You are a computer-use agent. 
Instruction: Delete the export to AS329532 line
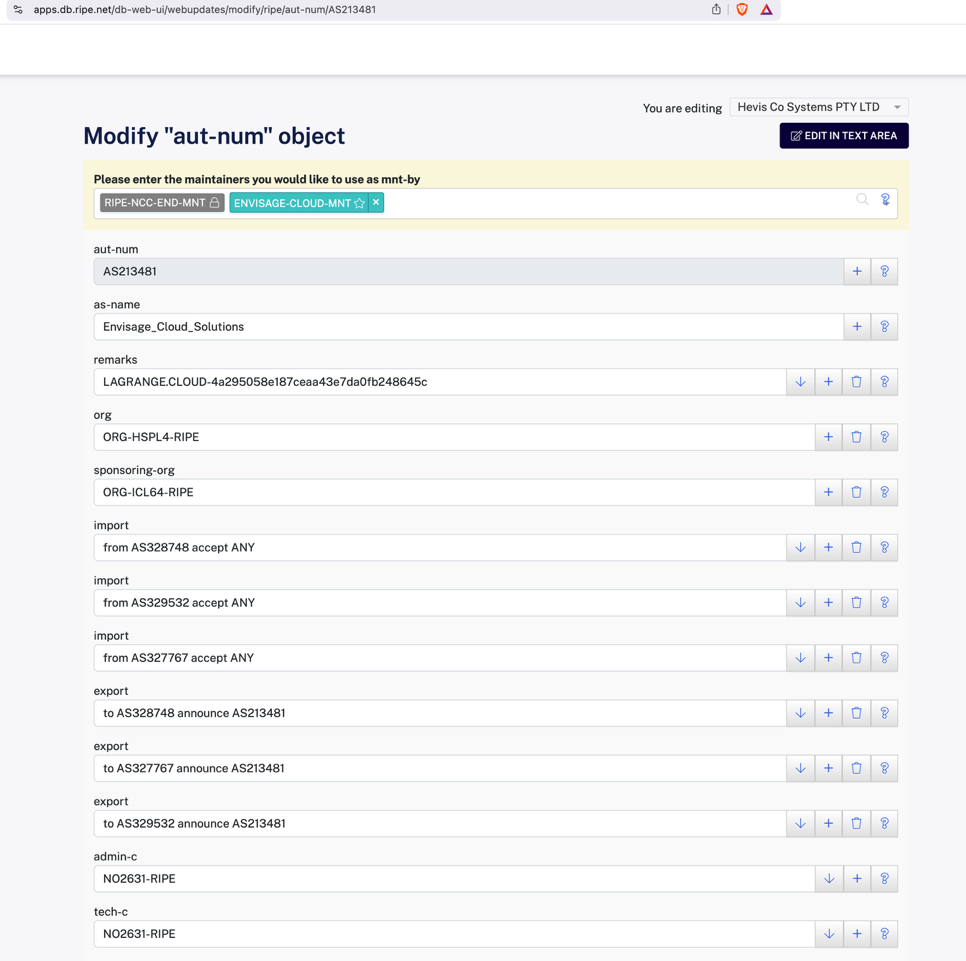coord(856,824)
